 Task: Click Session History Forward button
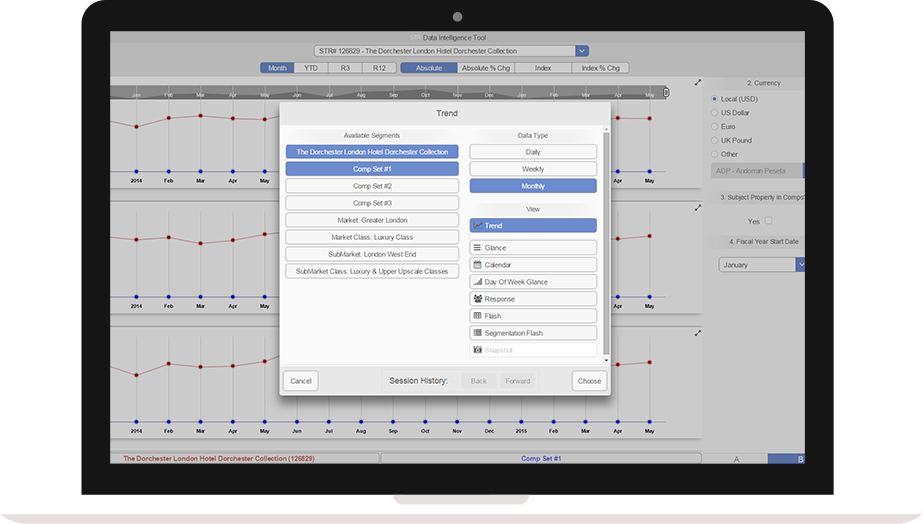point(517,381)
